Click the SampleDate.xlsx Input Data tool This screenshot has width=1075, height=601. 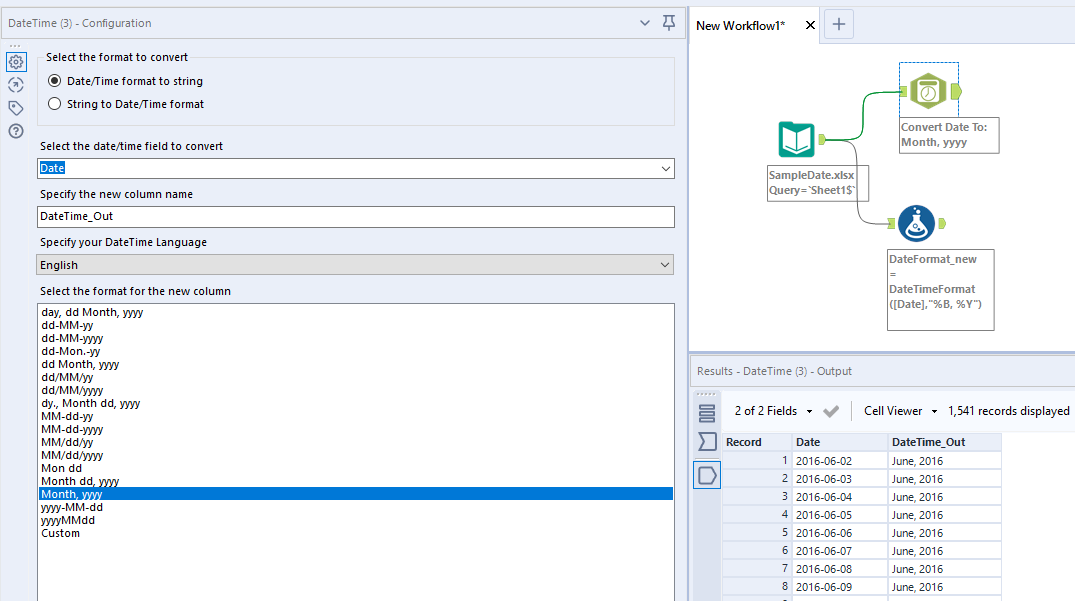pos(796,142)
